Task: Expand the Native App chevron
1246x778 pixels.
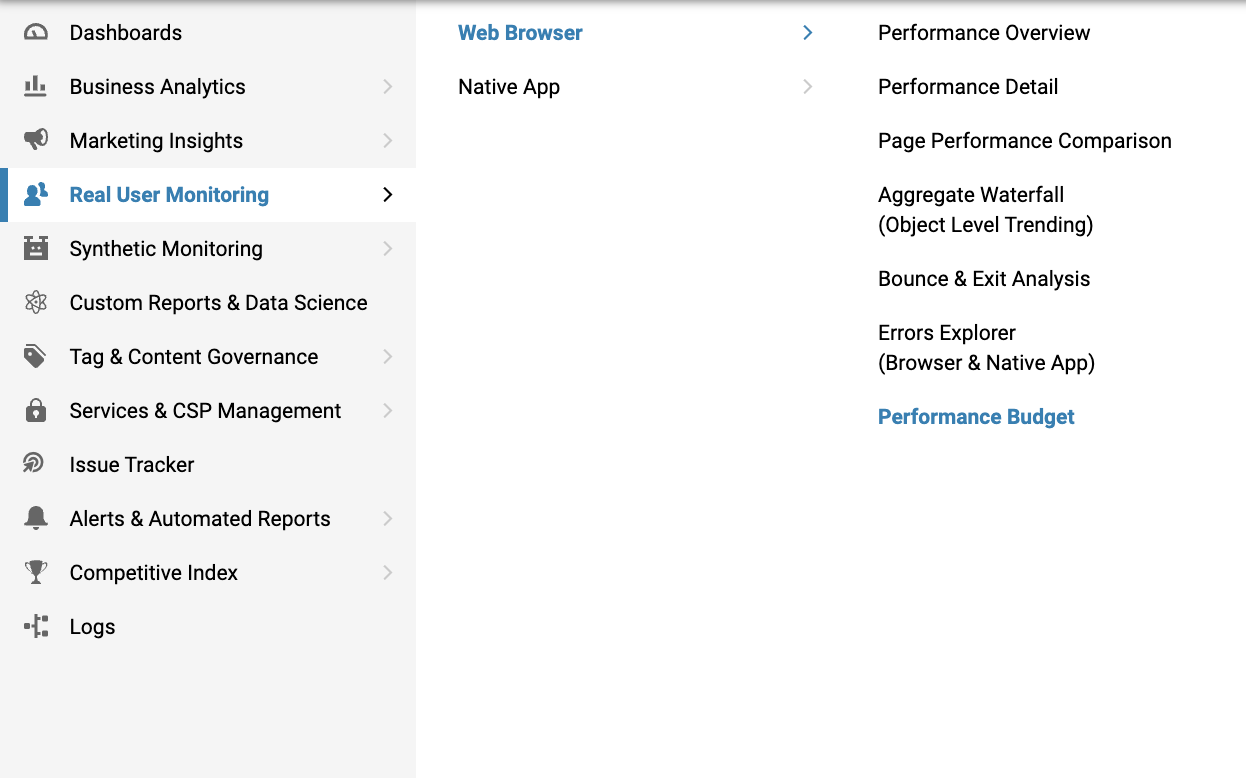Action: (808, 87)
